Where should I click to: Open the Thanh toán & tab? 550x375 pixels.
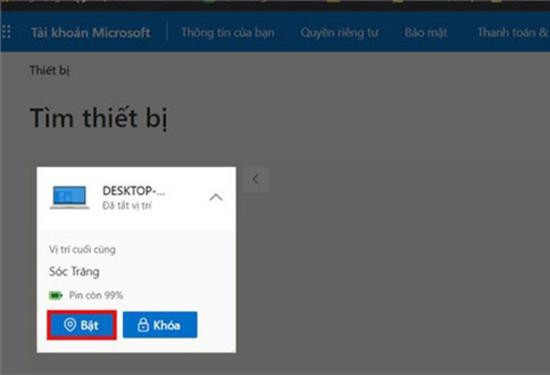(513, 33)
